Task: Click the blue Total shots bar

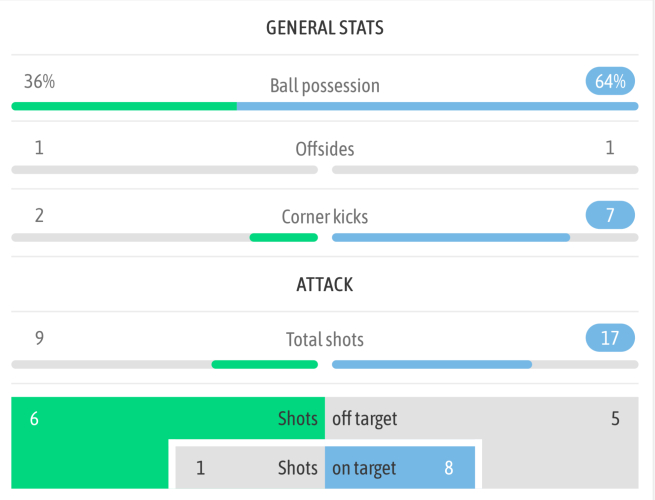Action: tap(431, 364)
